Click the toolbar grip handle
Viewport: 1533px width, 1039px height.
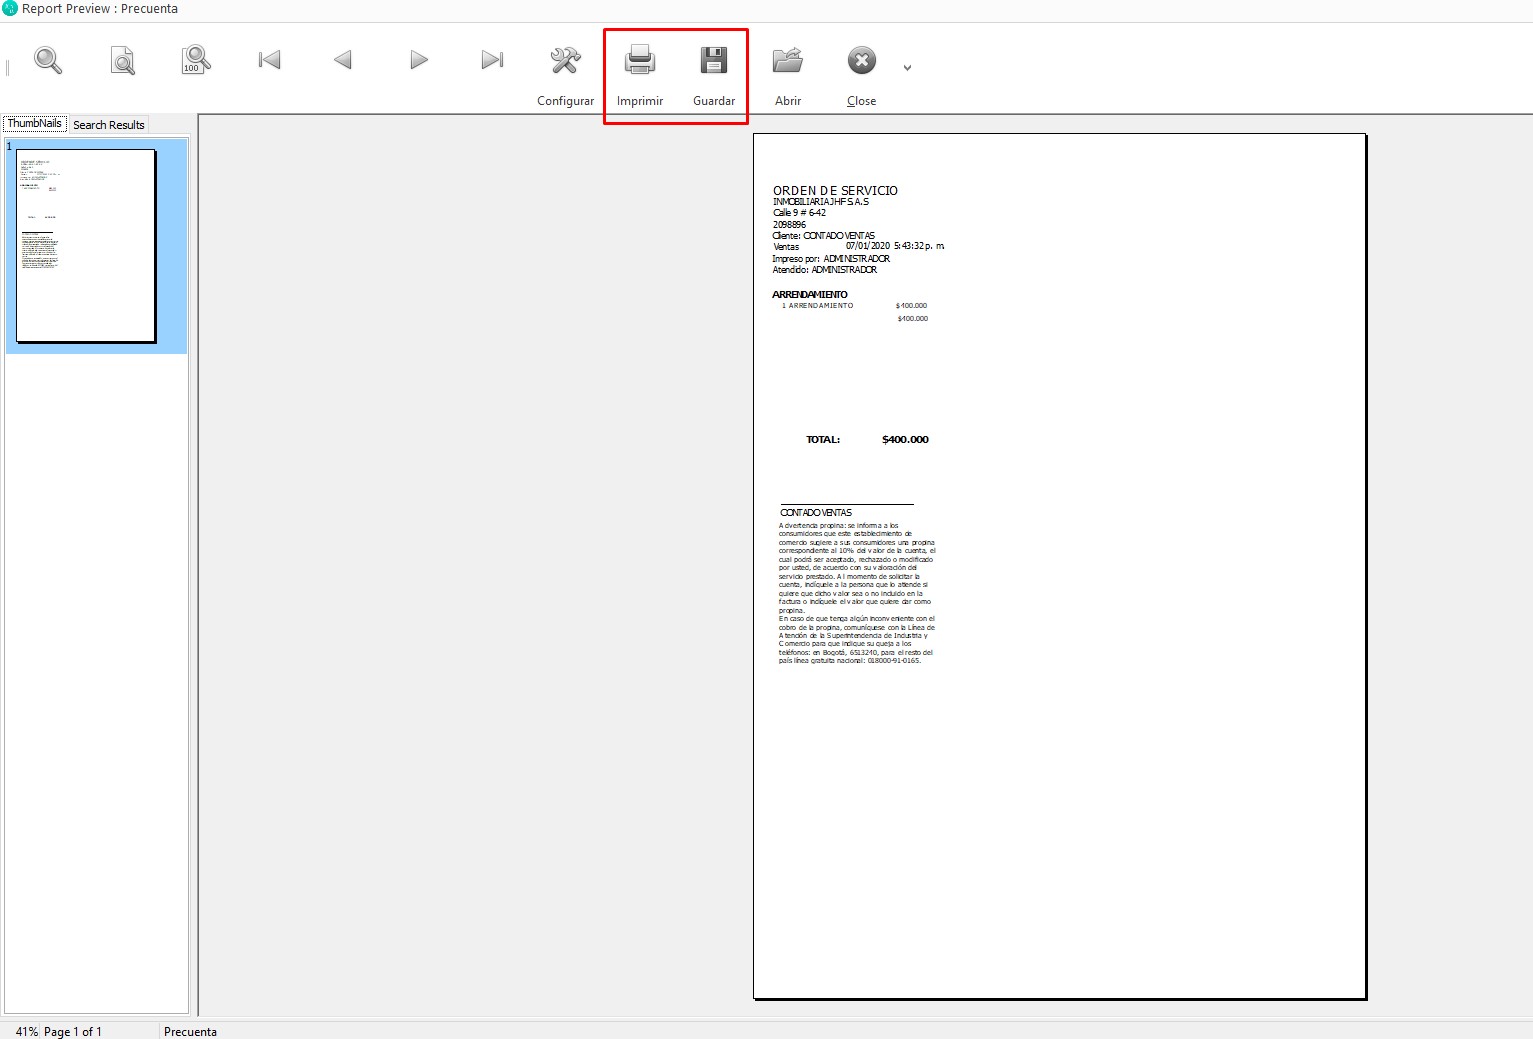[8, 68]
